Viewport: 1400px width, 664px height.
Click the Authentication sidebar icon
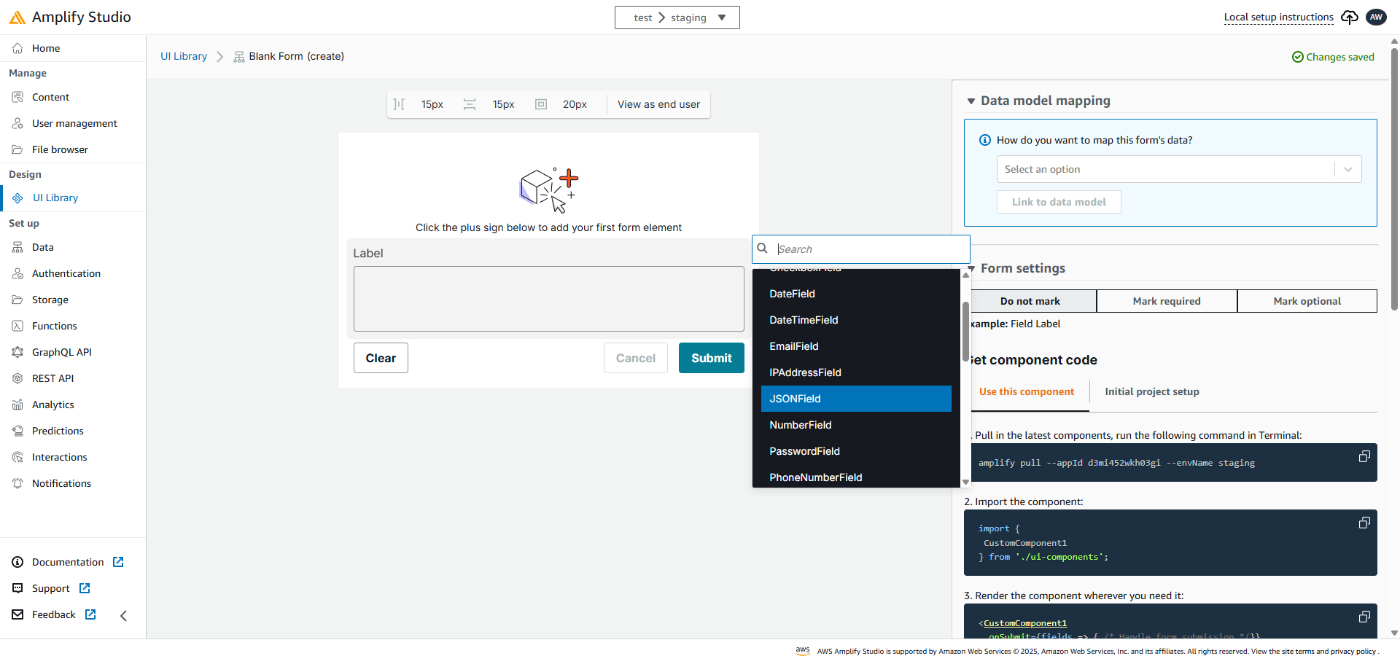pyautogui.click(x=17, y=273)
